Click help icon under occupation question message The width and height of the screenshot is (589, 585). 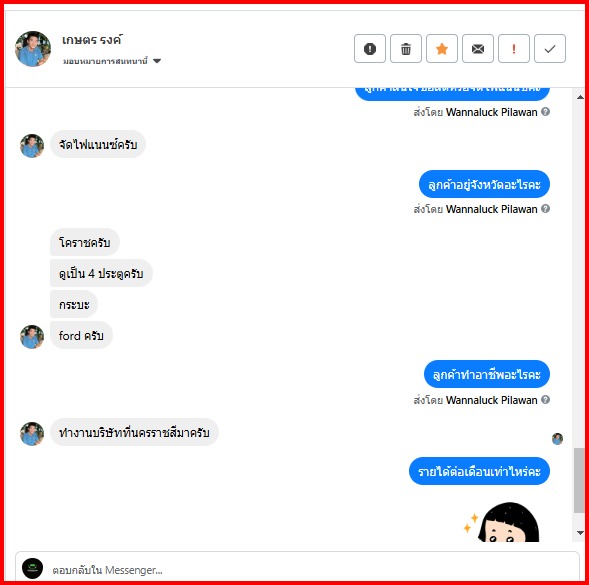(x=545, y=399)
